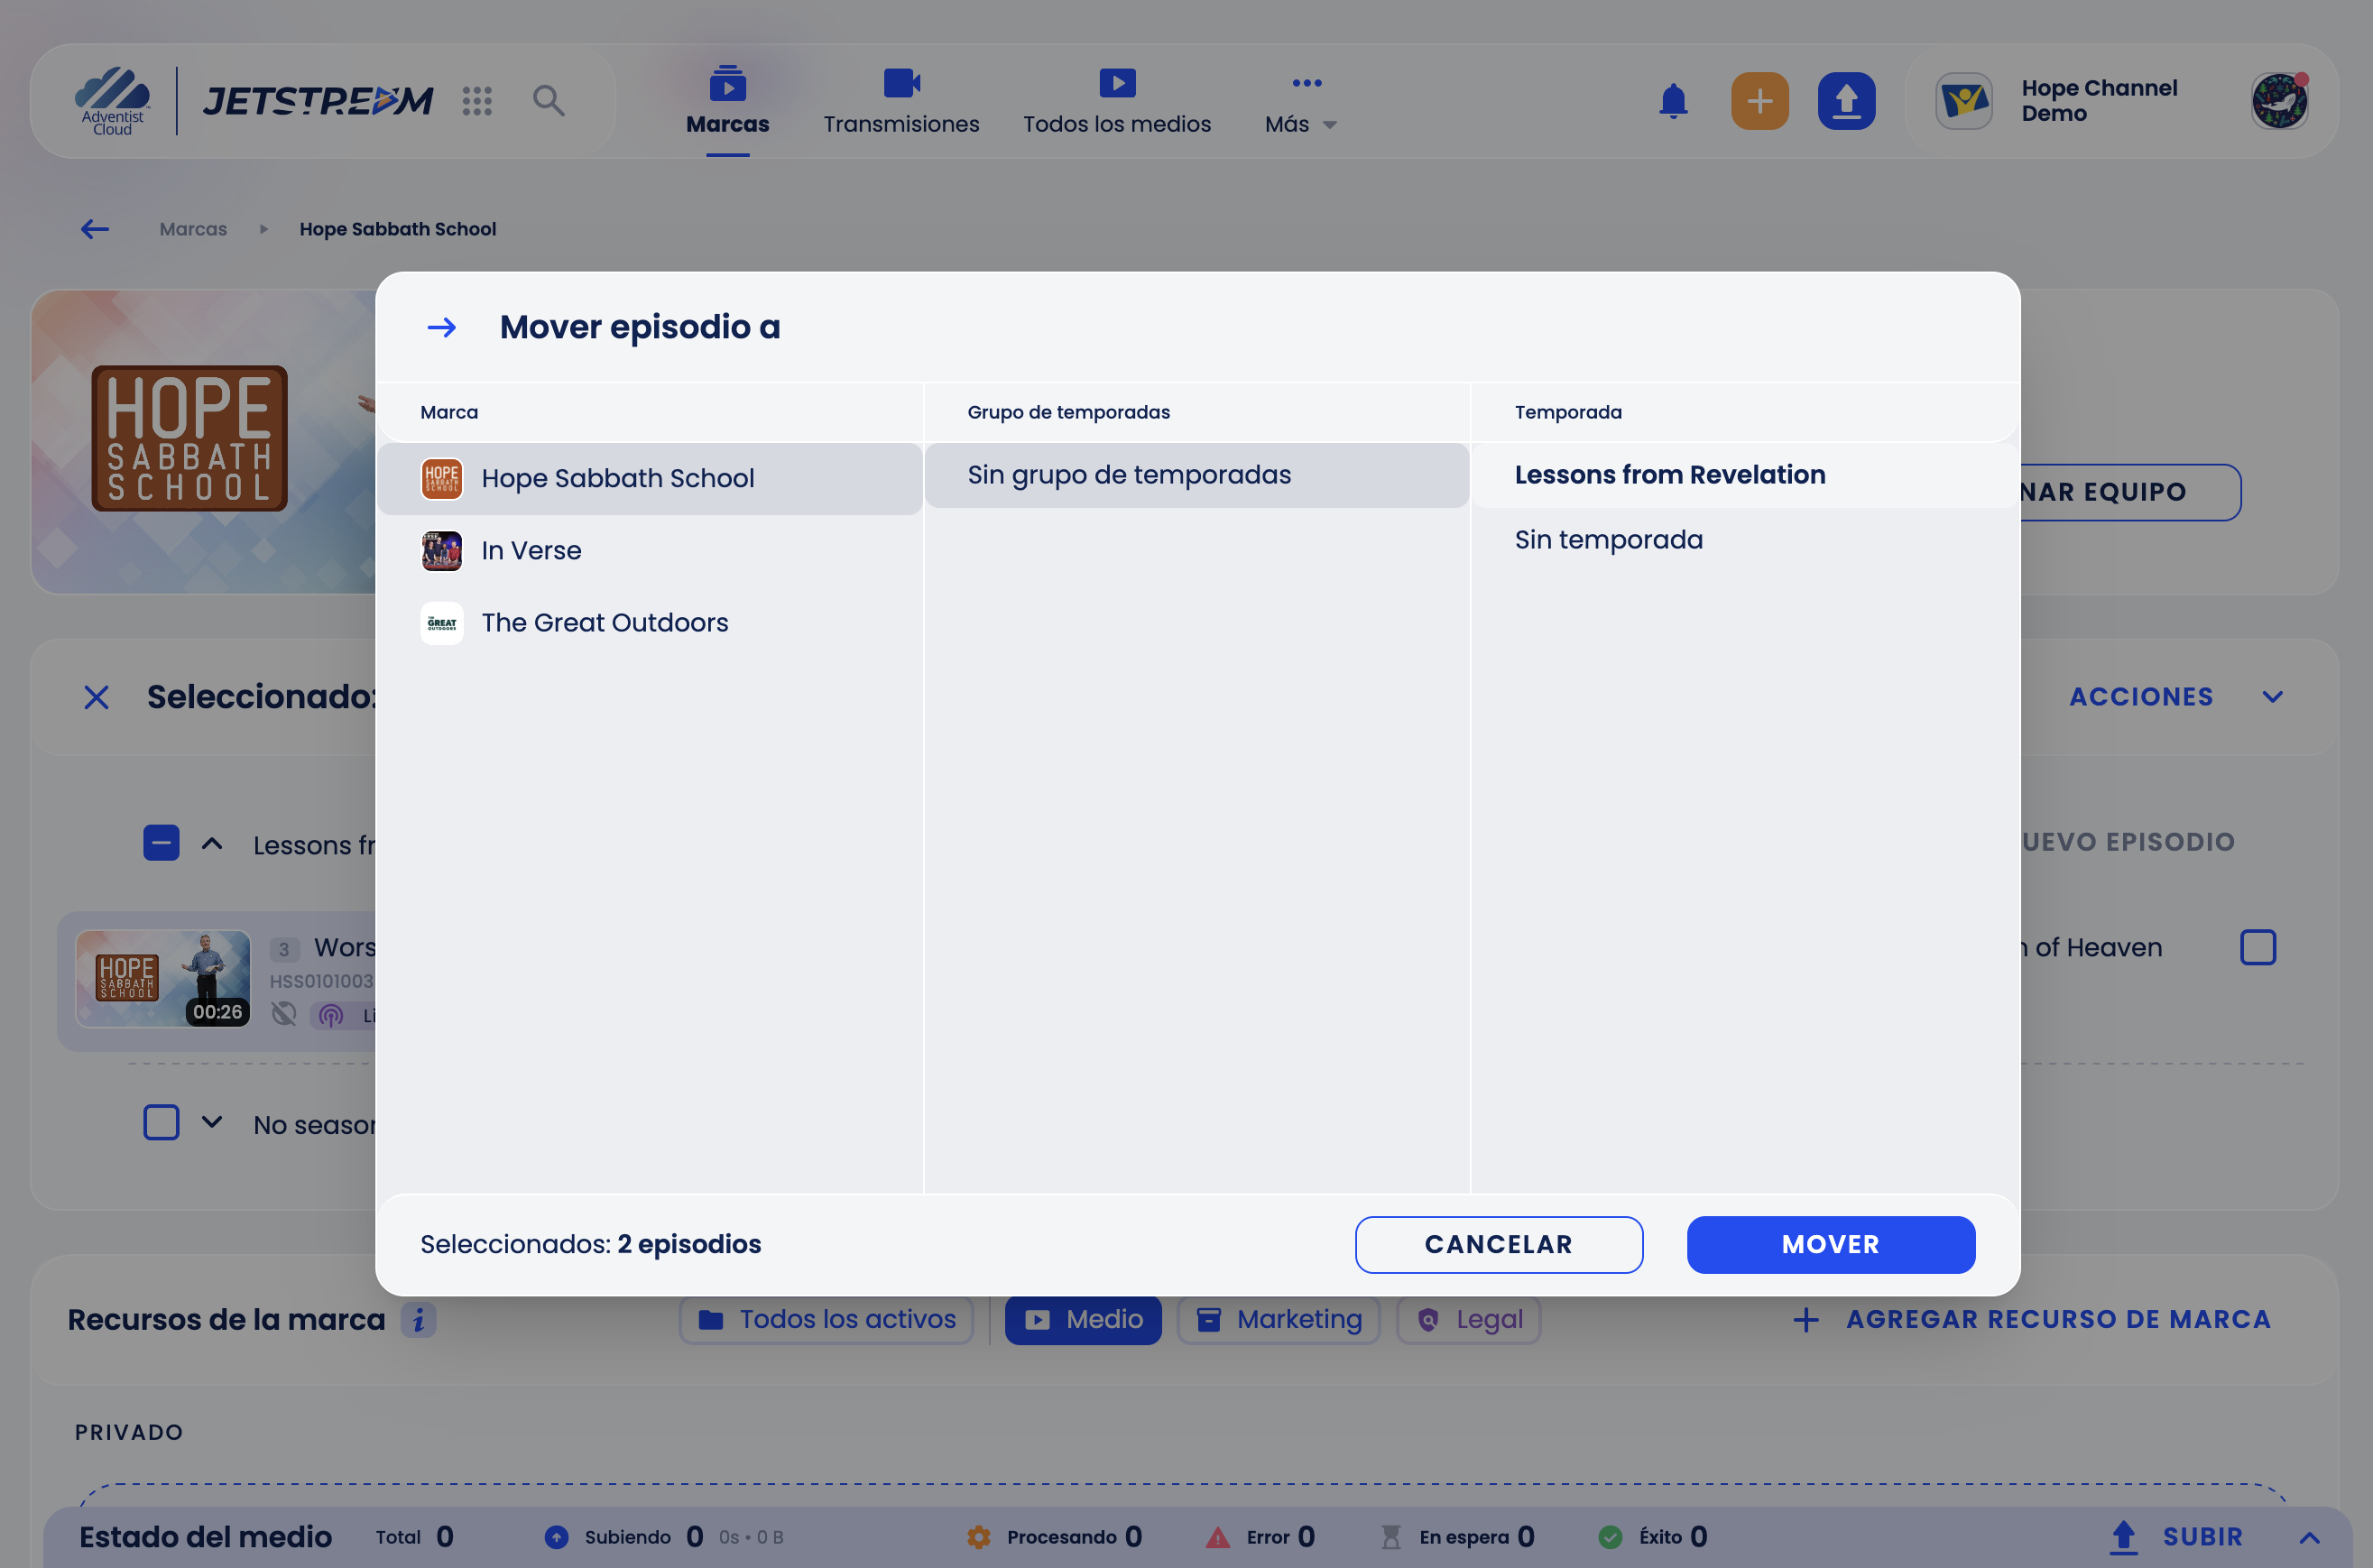
Task: Go back using breadcrumb arrow
Action: point(95,229)
